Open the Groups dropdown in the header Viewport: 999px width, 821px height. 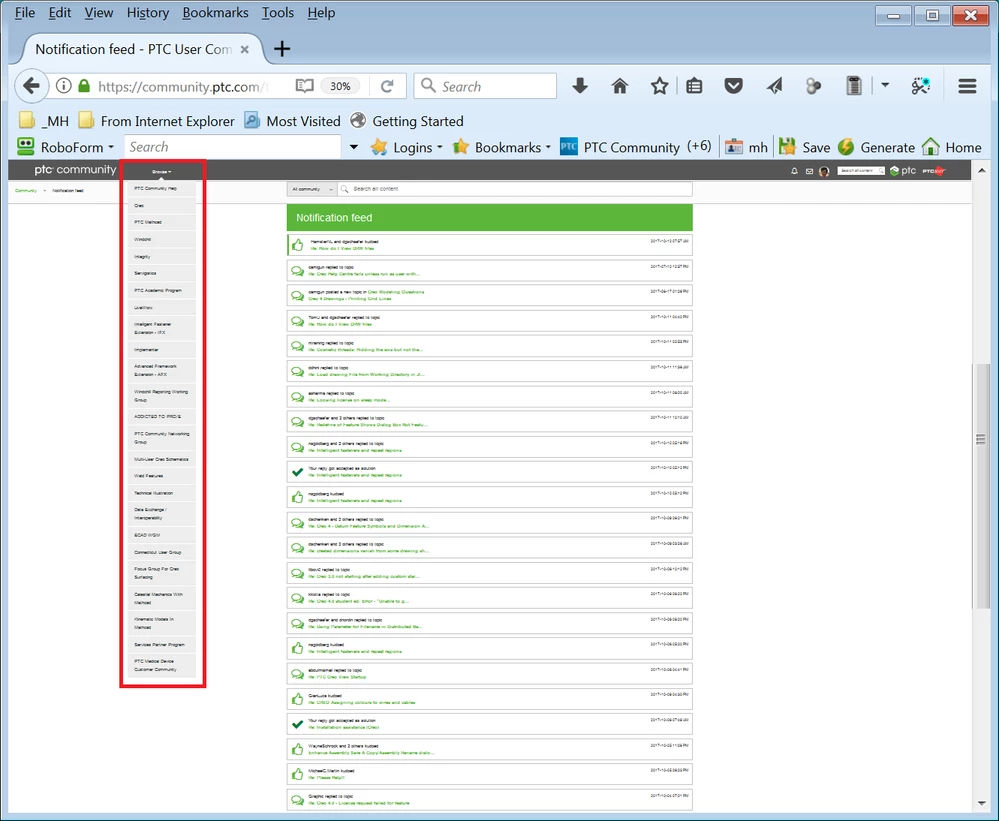[161, 171]
